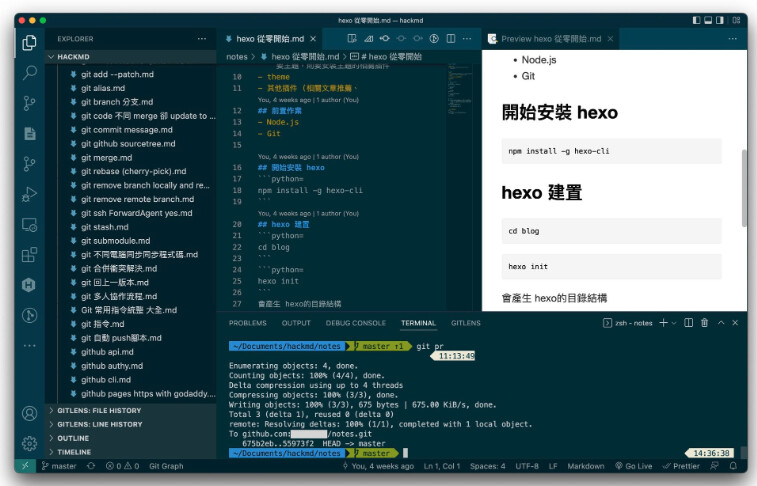
Task: Open Git Graph from status bar
Action: 166,466
